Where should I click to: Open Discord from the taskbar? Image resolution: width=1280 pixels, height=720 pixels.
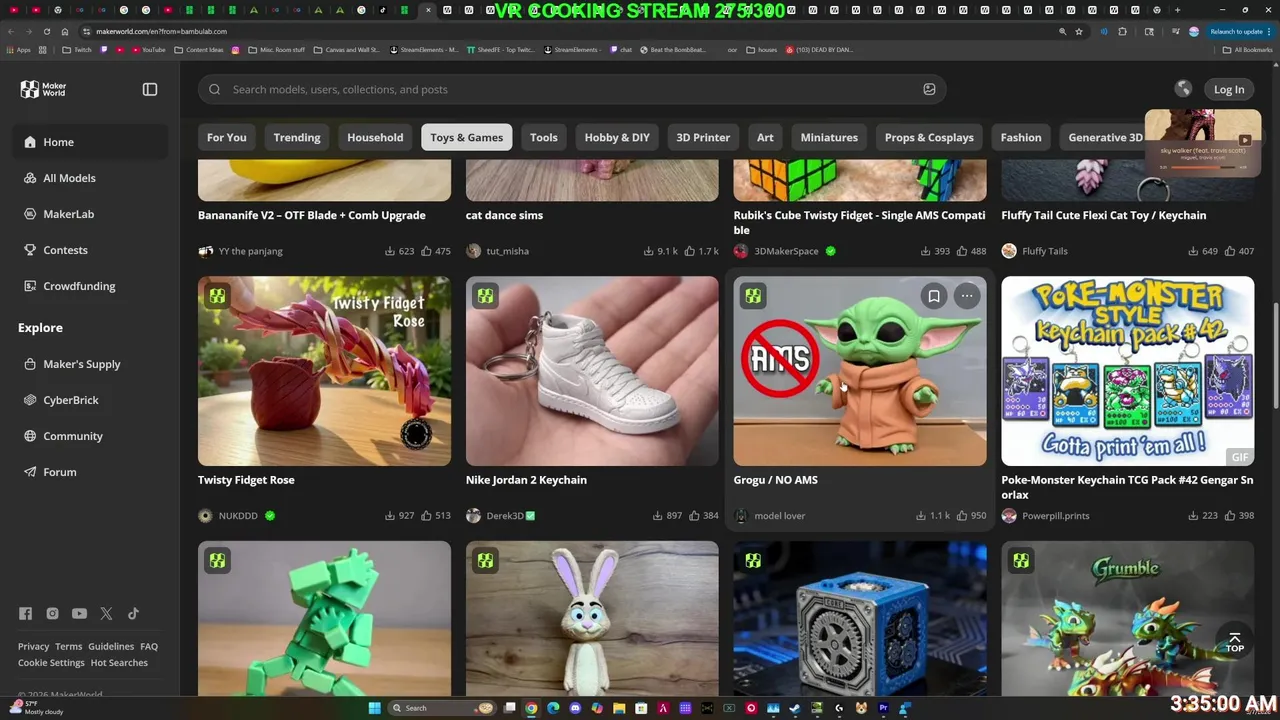coord(575,708)
